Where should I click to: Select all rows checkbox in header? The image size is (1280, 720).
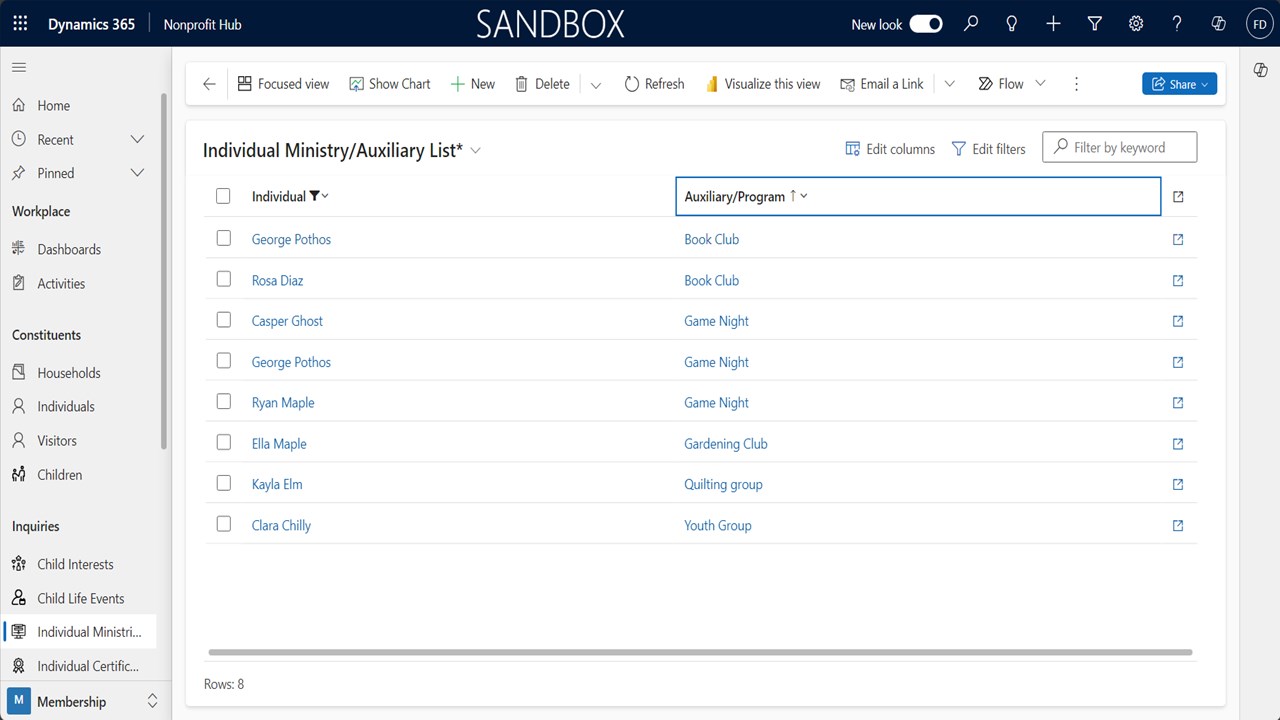223,196
